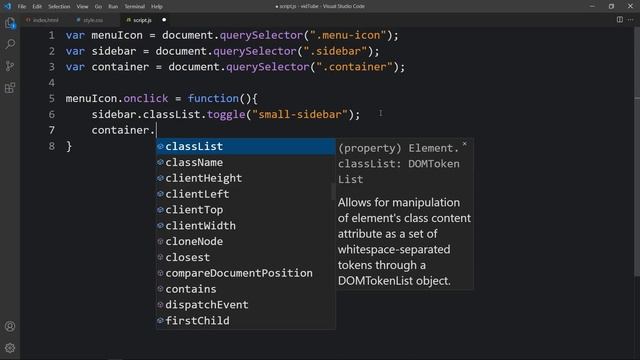Select cloneNode suggestion
This screenshot has width=640, height=360.
pos(245,242)
